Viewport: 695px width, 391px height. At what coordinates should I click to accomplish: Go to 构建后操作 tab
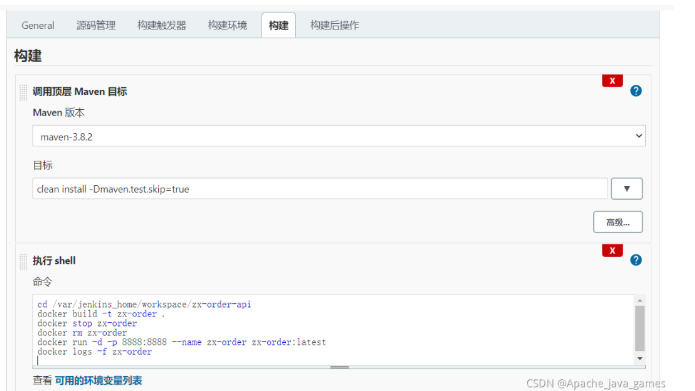(x=334, y=25)
